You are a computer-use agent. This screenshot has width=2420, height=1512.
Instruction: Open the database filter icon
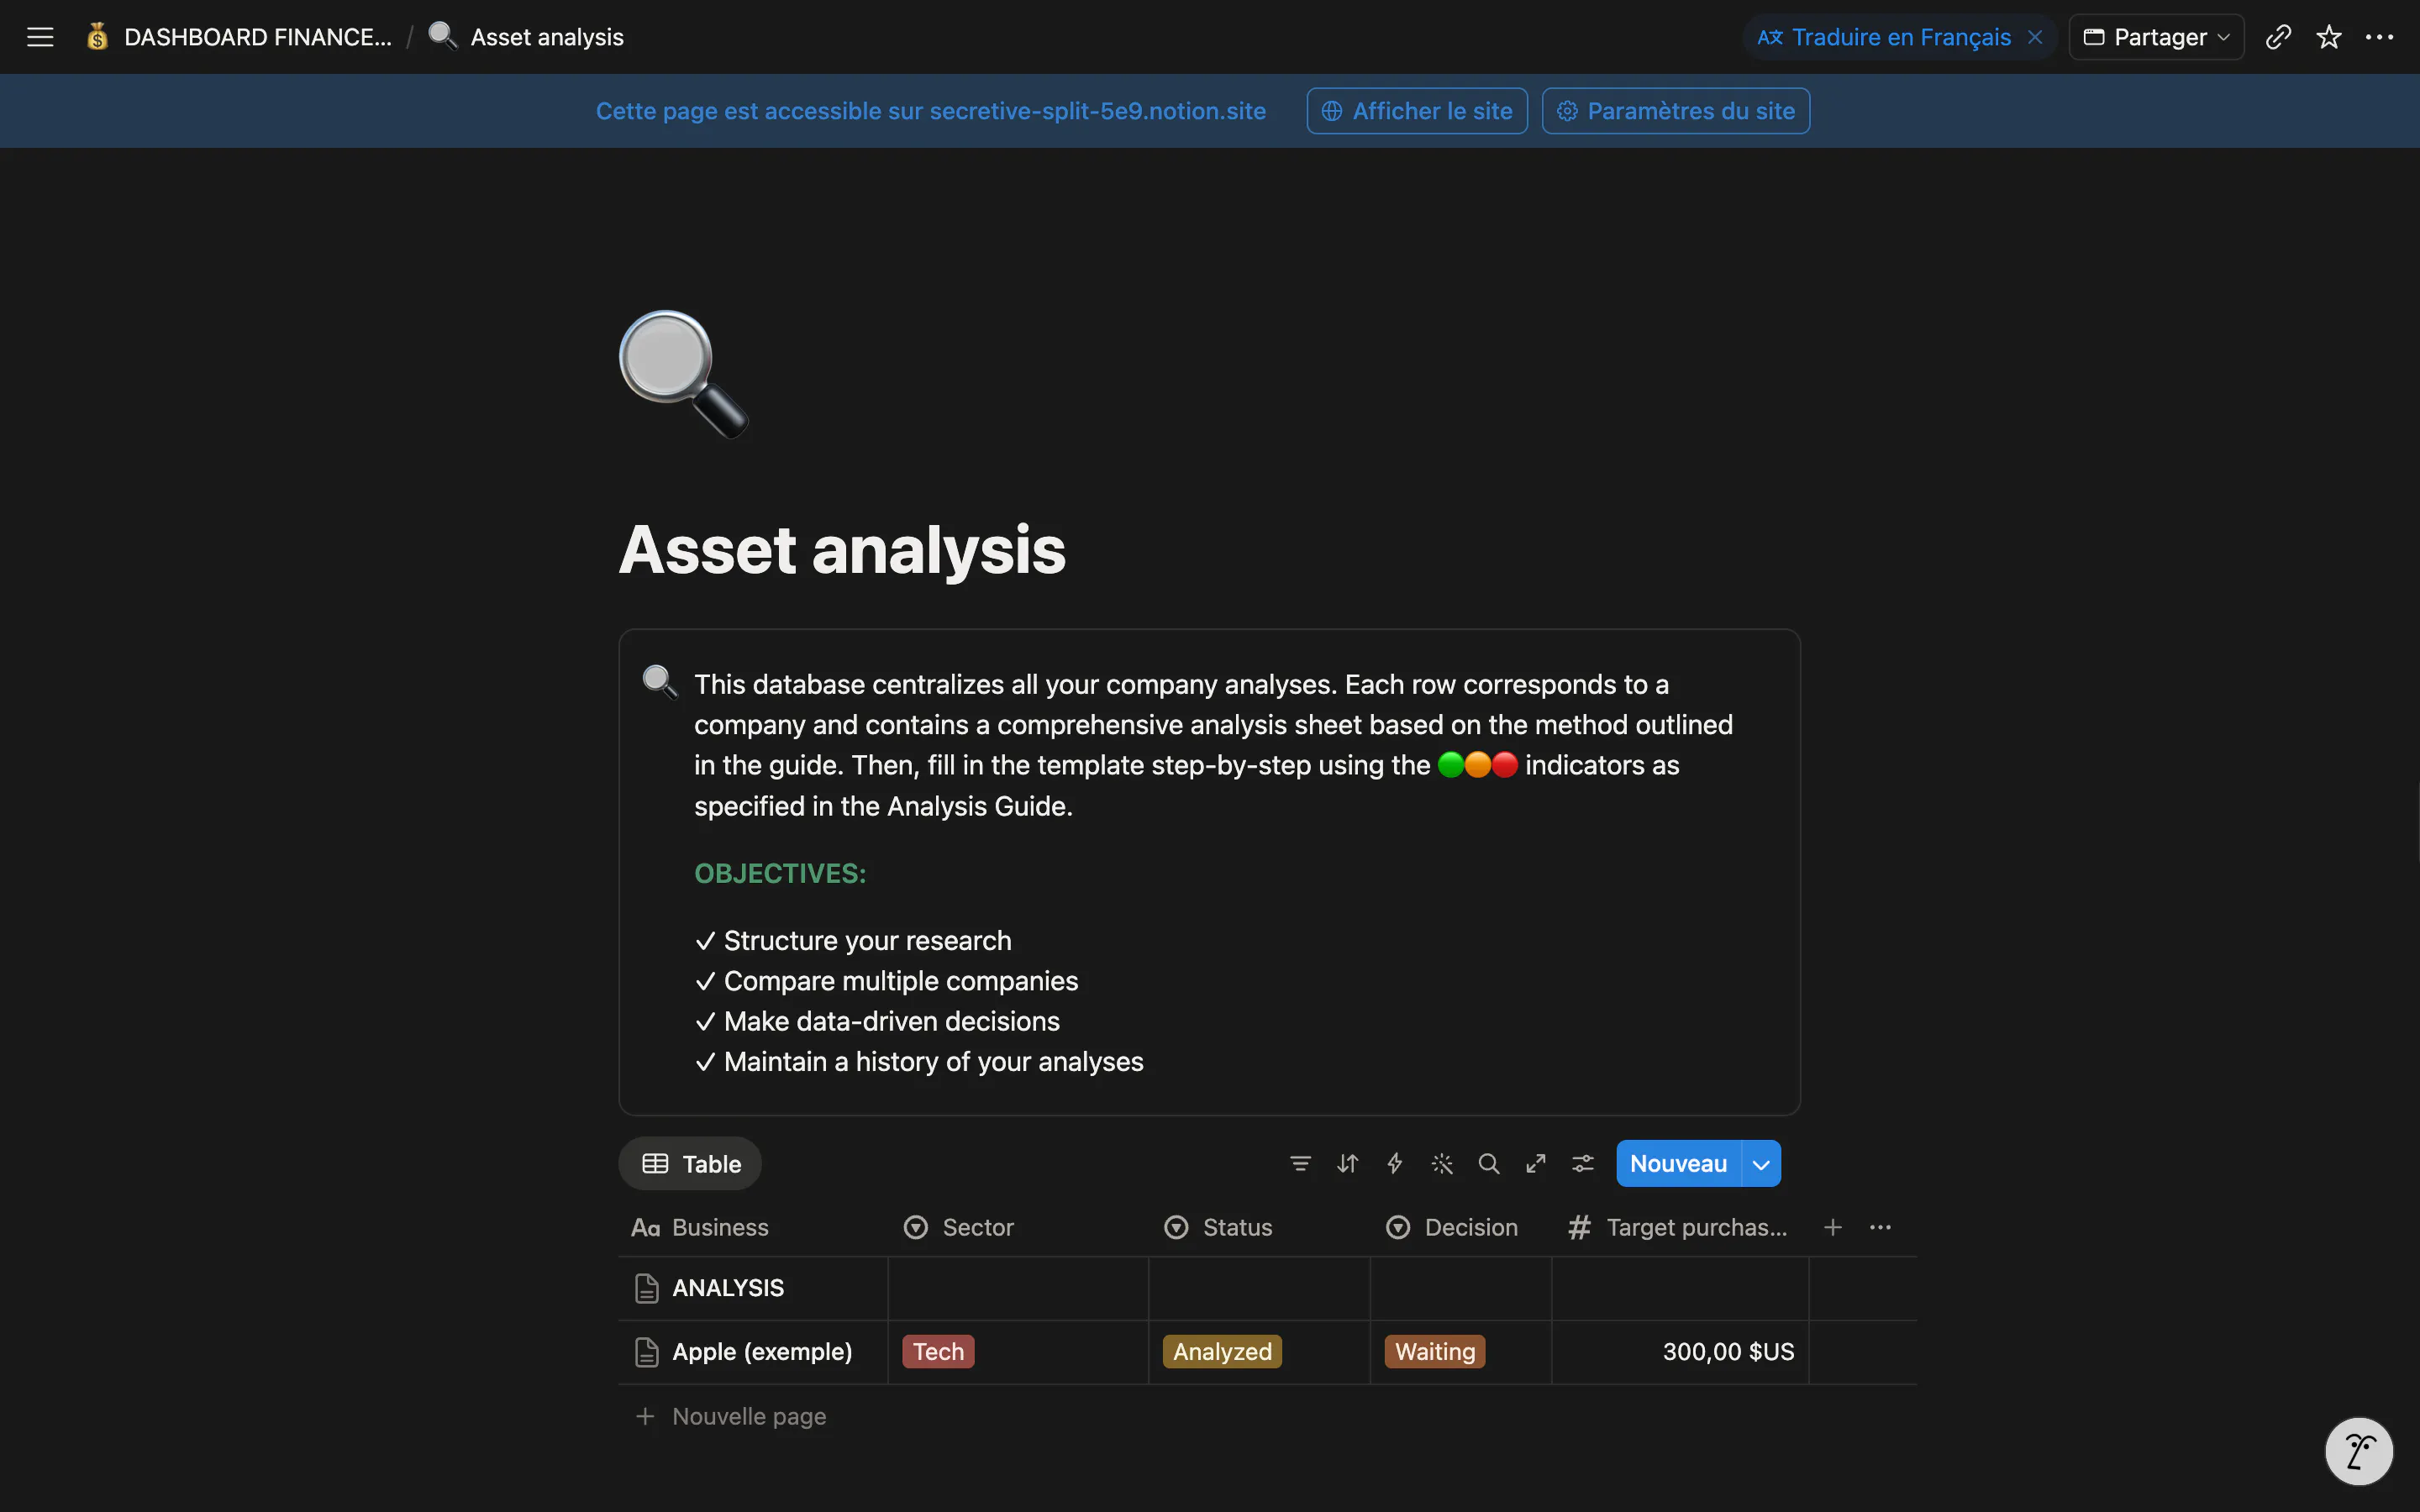coord(1300,1163)
